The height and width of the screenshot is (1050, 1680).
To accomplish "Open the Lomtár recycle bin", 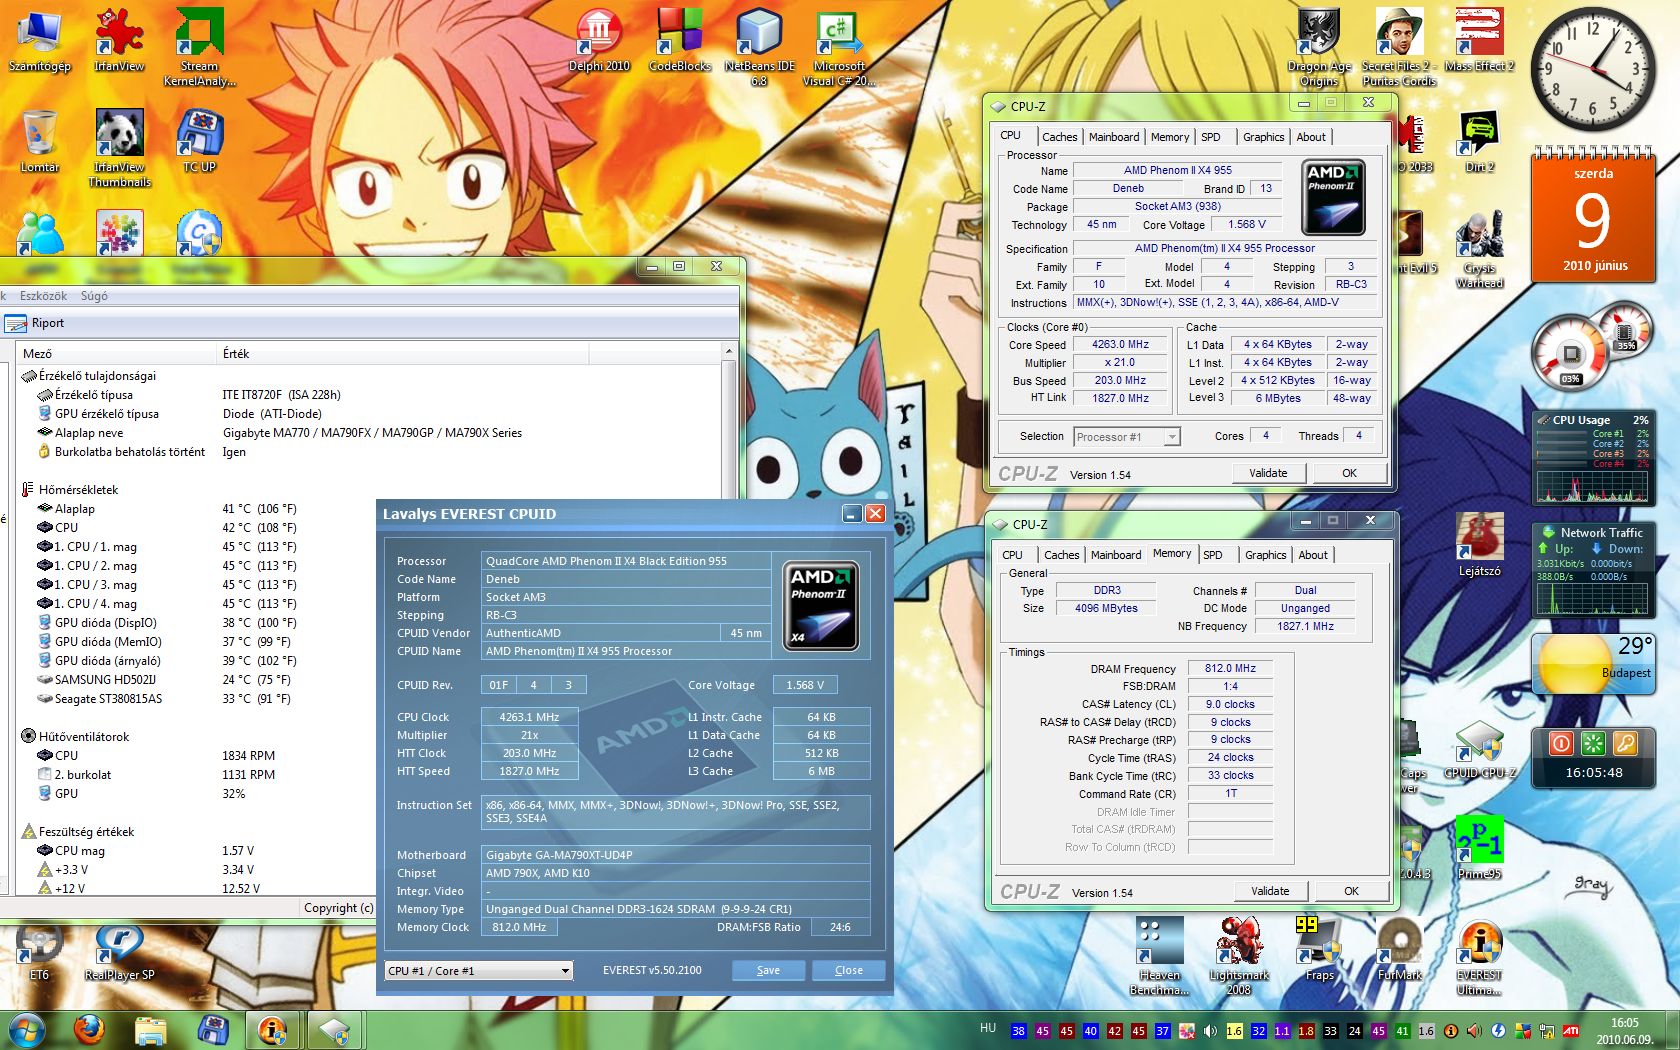I will click(x=40, y=141).
